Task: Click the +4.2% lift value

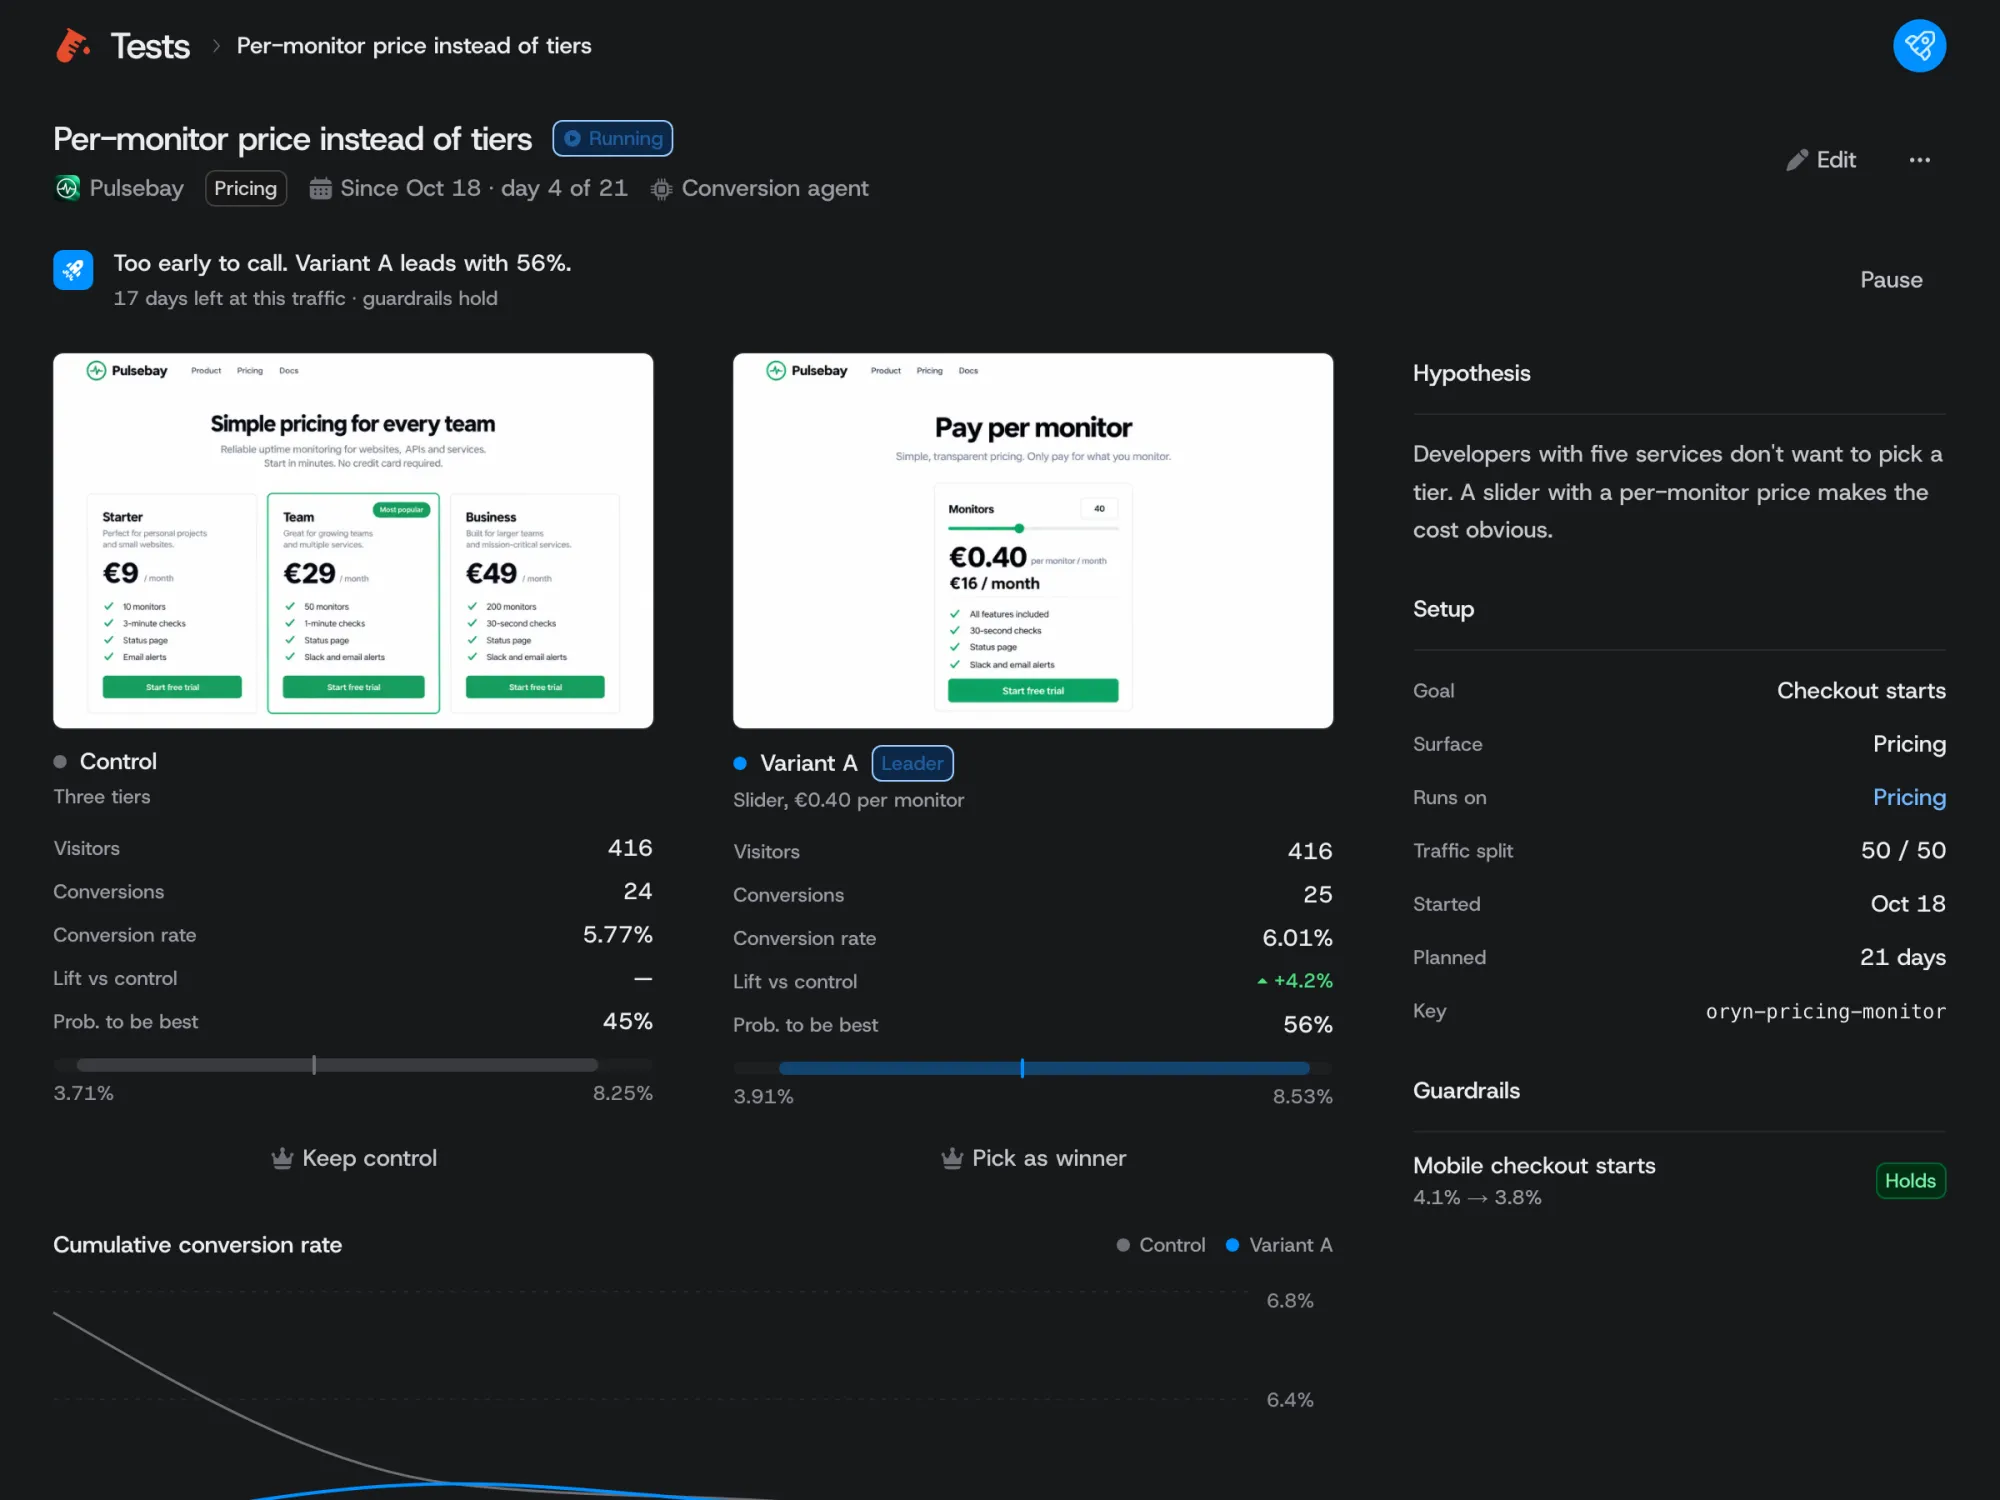Action: coord(1294,981)
